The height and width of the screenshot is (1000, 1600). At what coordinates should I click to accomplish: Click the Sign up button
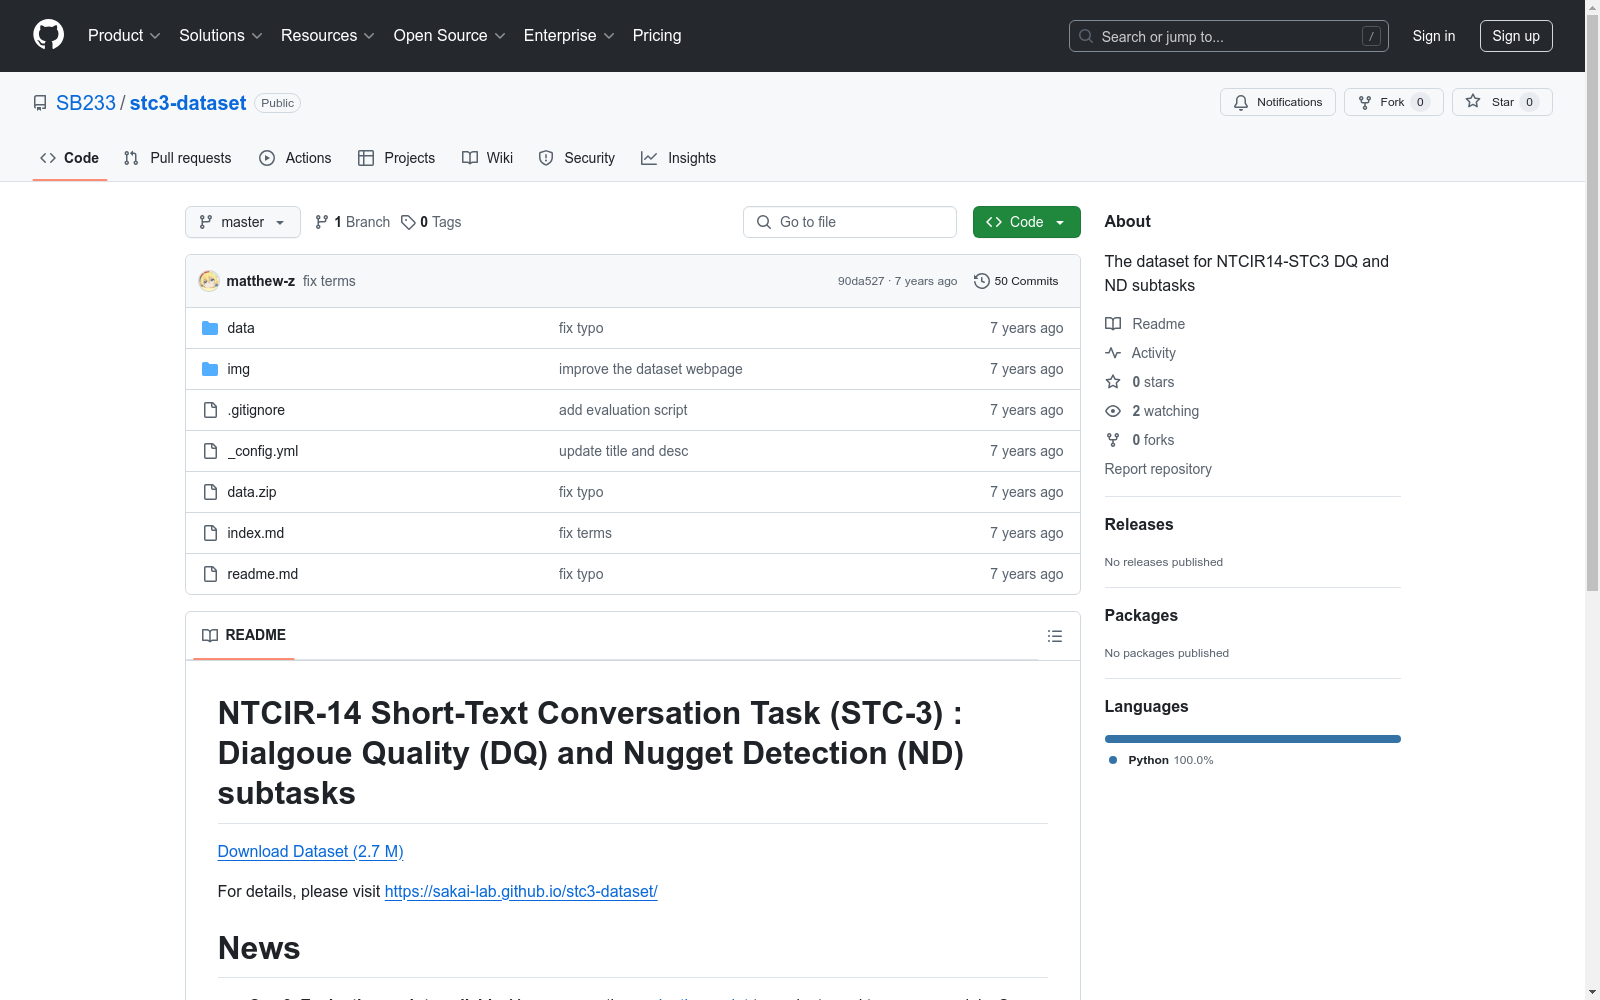click(1516, 36)
